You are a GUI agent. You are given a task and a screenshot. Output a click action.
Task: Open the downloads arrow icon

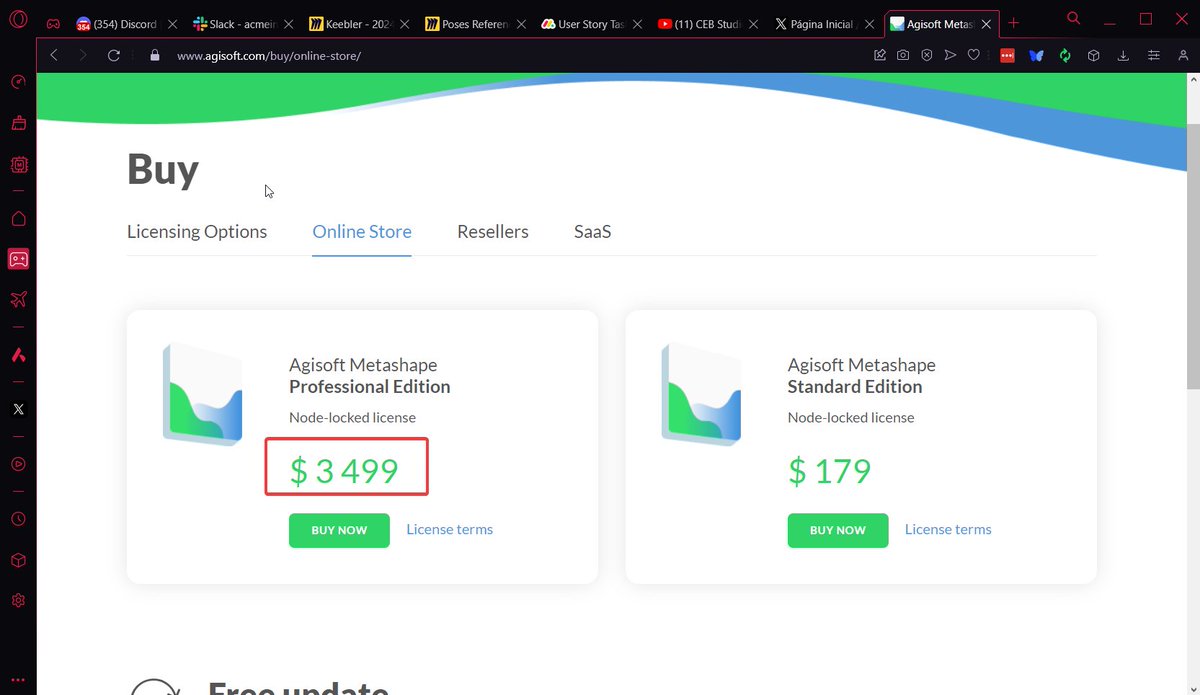1123,55
